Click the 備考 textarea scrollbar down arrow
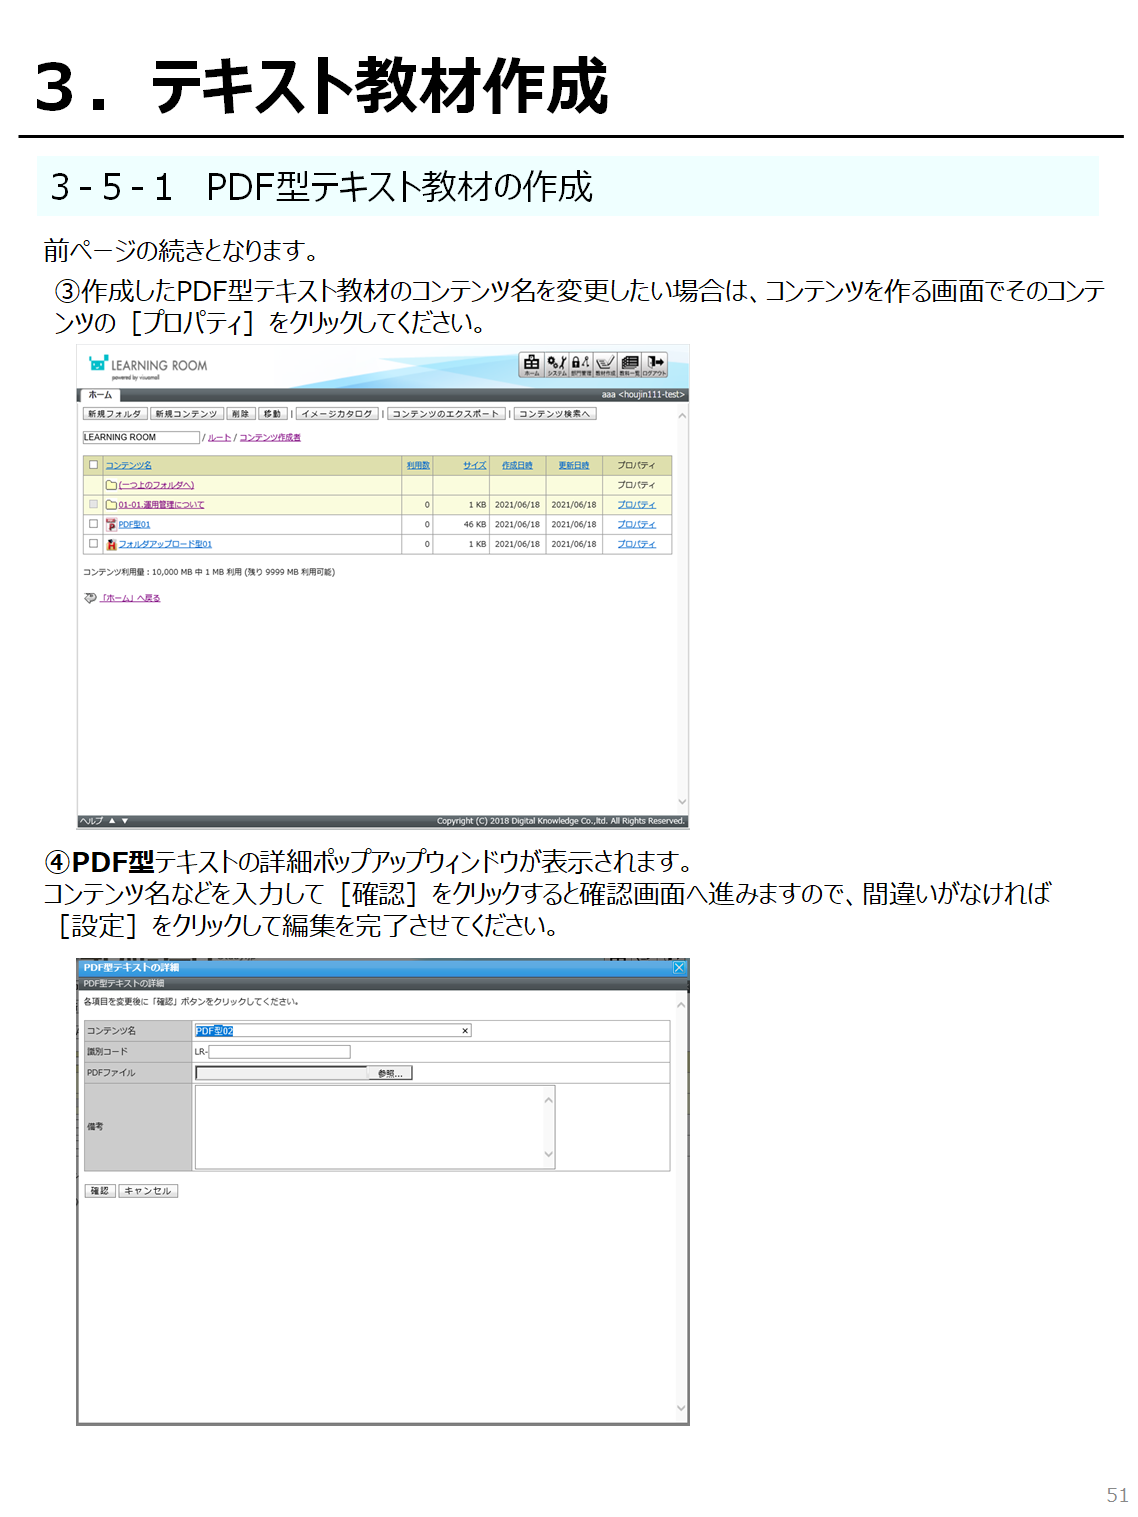The image size is (1138, 1517). point(548,1154)
